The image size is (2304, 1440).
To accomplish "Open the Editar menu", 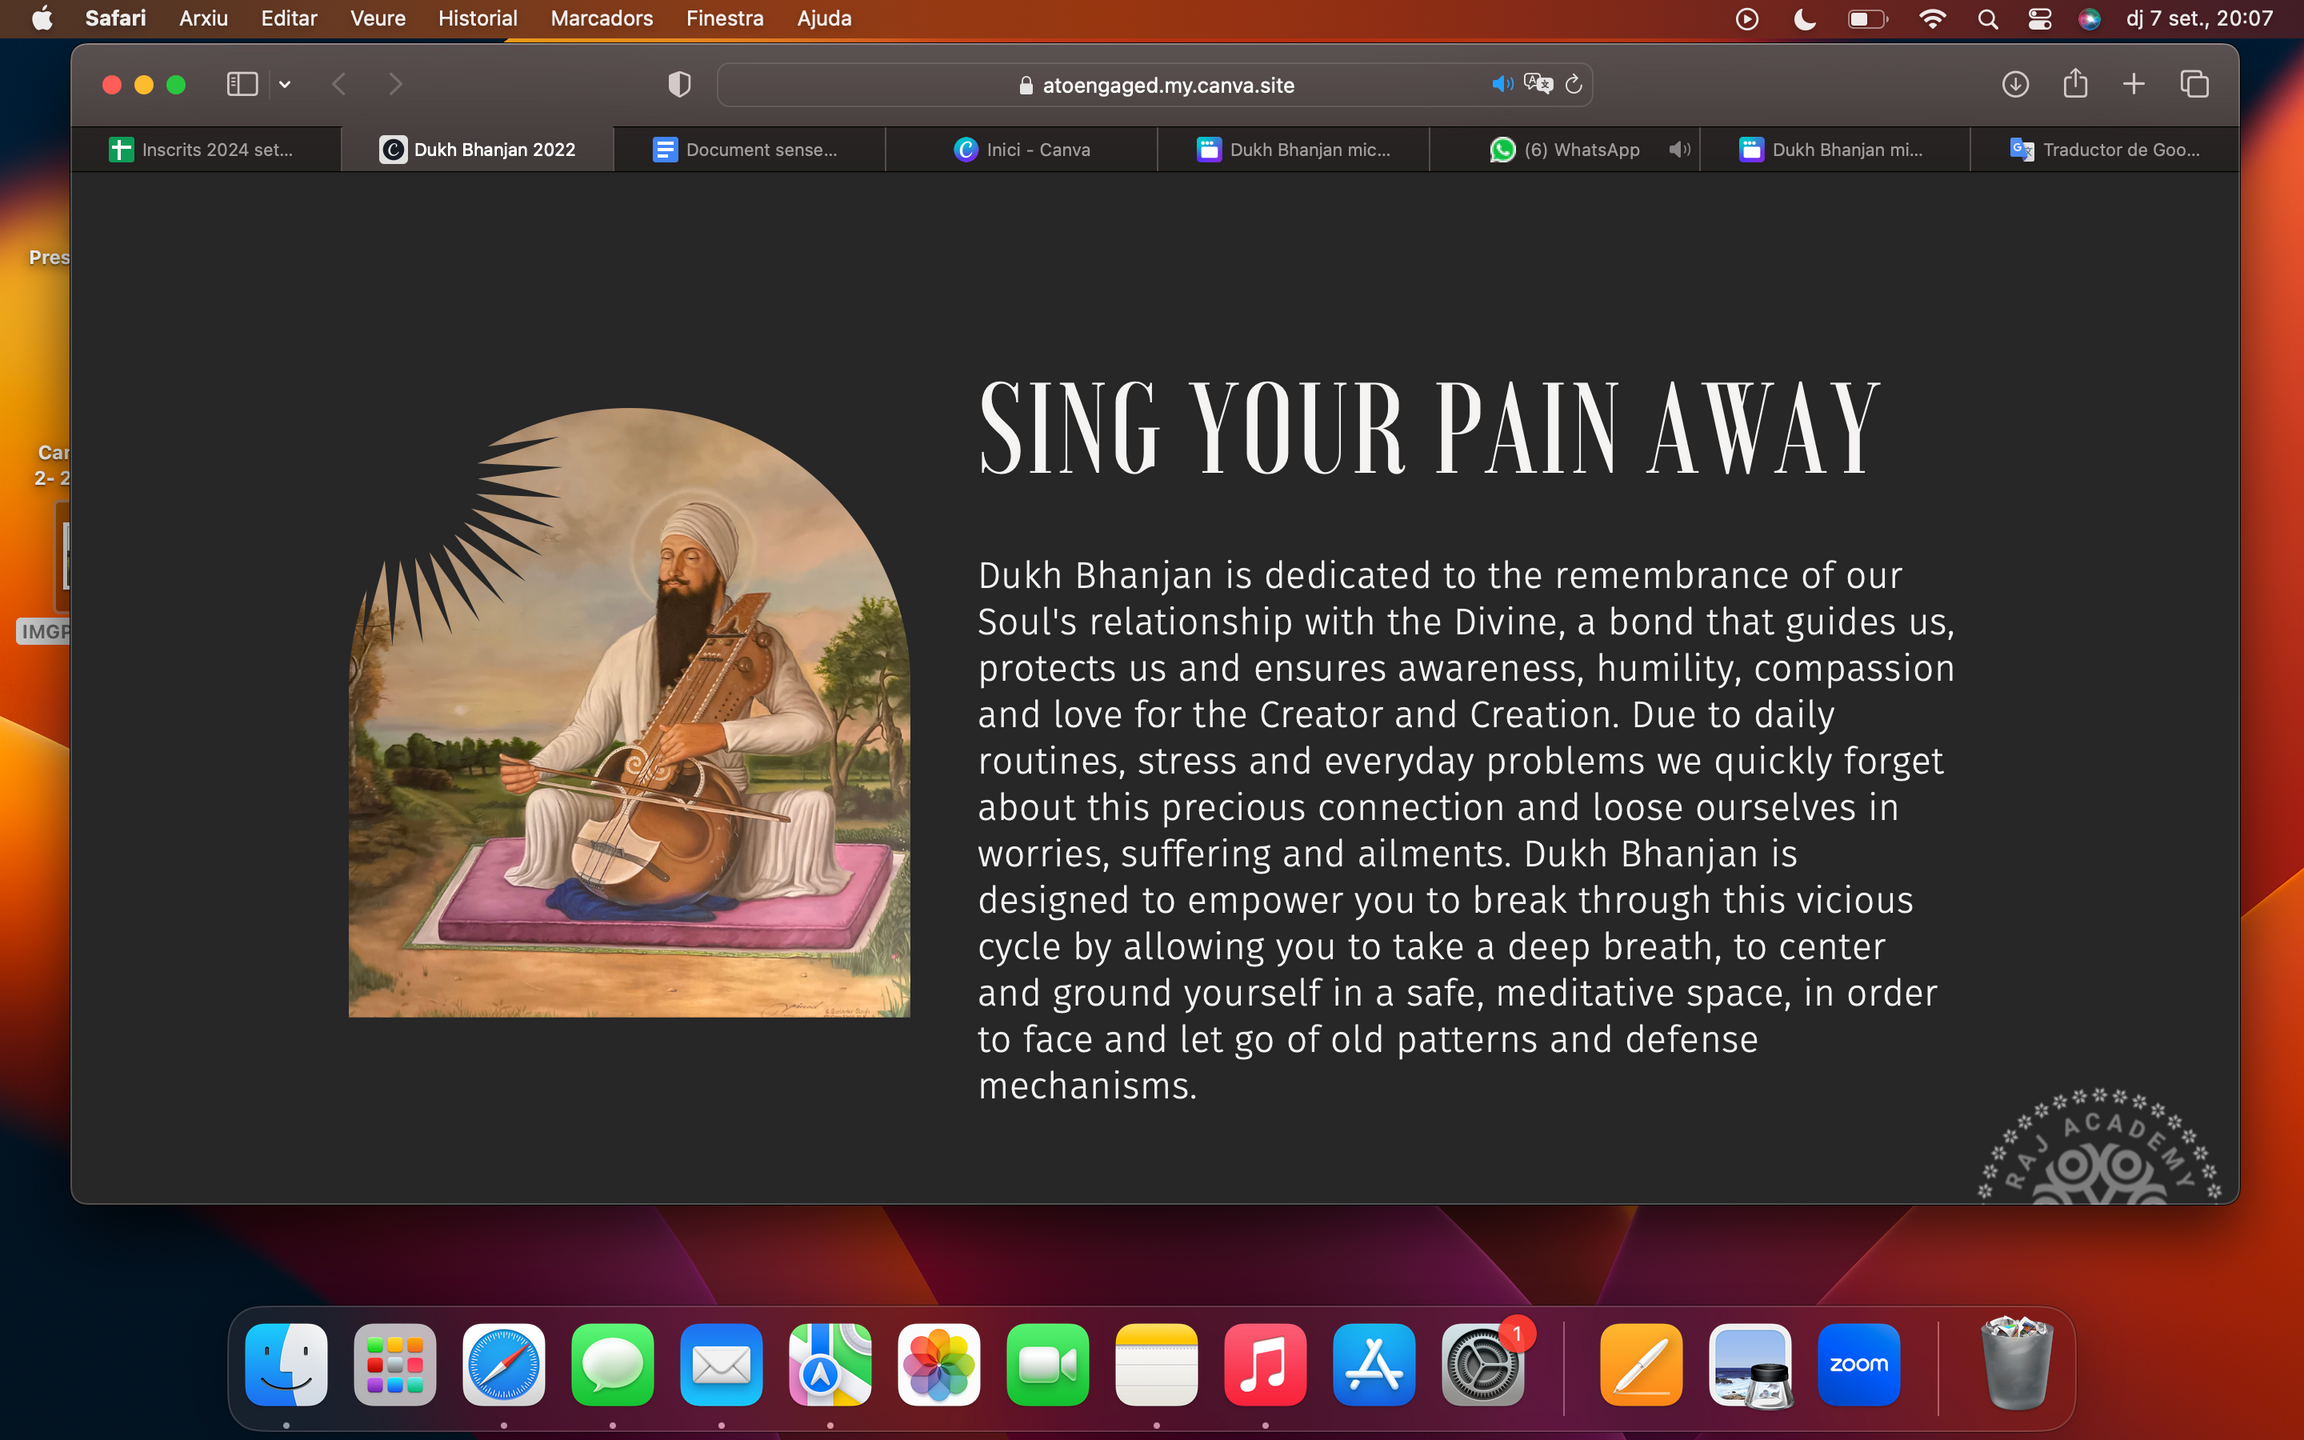I will point(289,18).
